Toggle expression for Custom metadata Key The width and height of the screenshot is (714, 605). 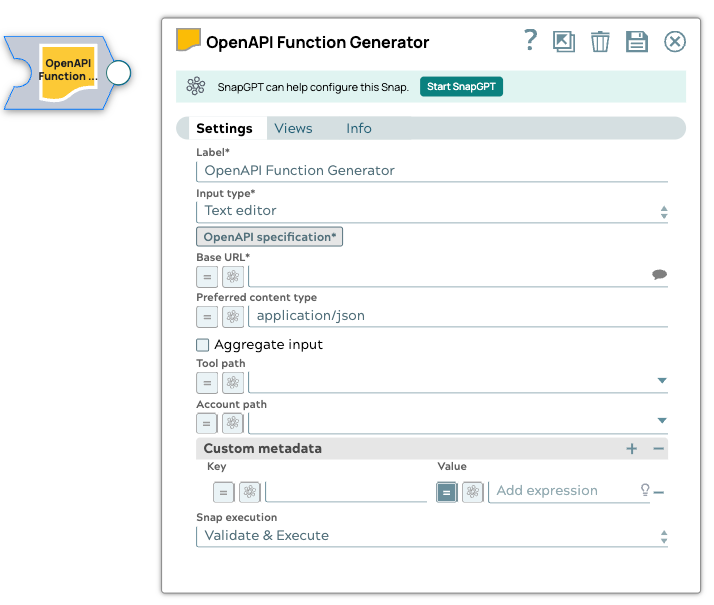224,492
